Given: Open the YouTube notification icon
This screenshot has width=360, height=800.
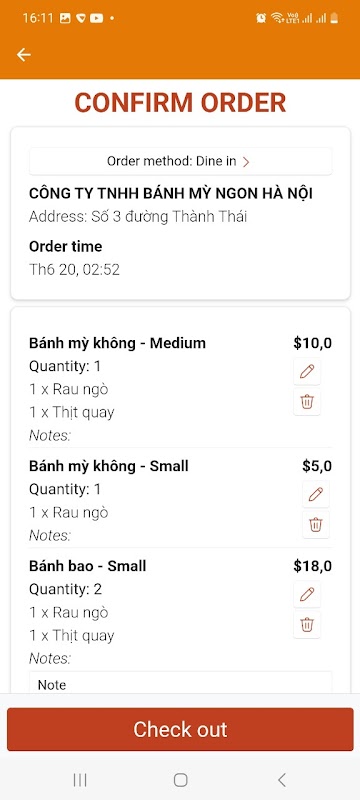Looking at the screenshot, I should point(96,18).
